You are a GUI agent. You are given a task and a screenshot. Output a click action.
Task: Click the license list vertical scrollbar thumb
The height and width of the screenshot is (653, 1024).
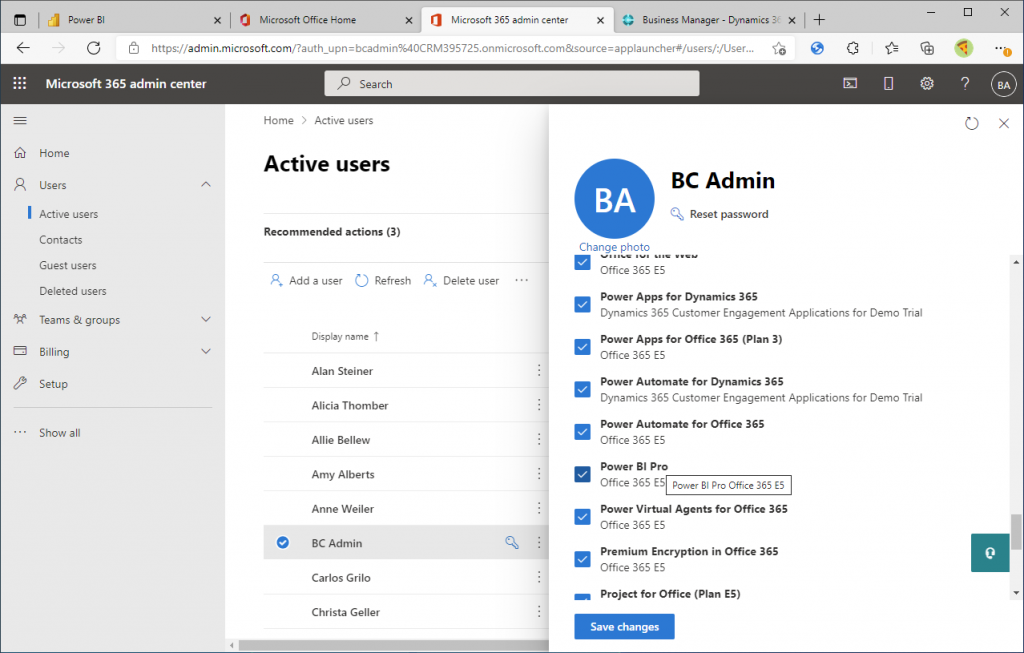pos(1016,532)
